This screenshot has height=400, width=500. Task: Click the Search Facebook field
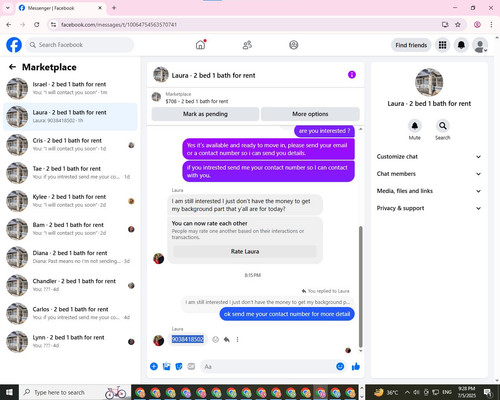click(x=80, y=45)
